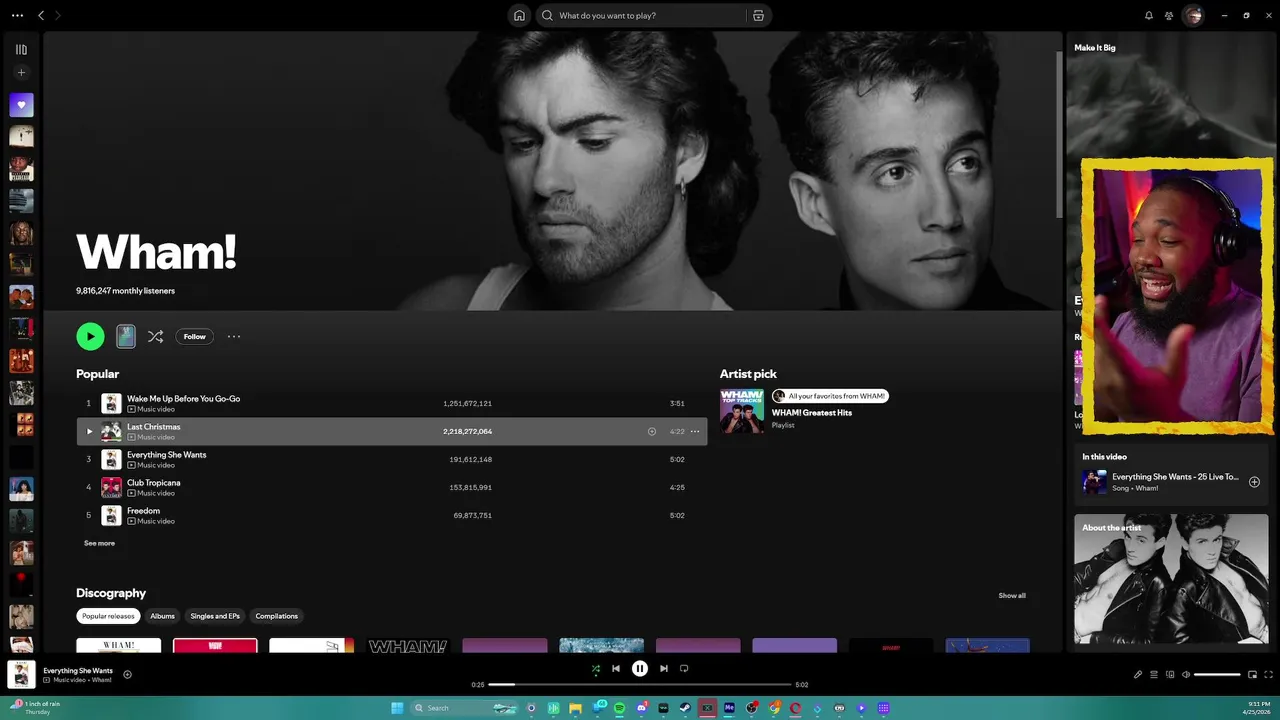Open now-playing Everything She Wants cover
1280x720 pixels.
tap(21, 674)
